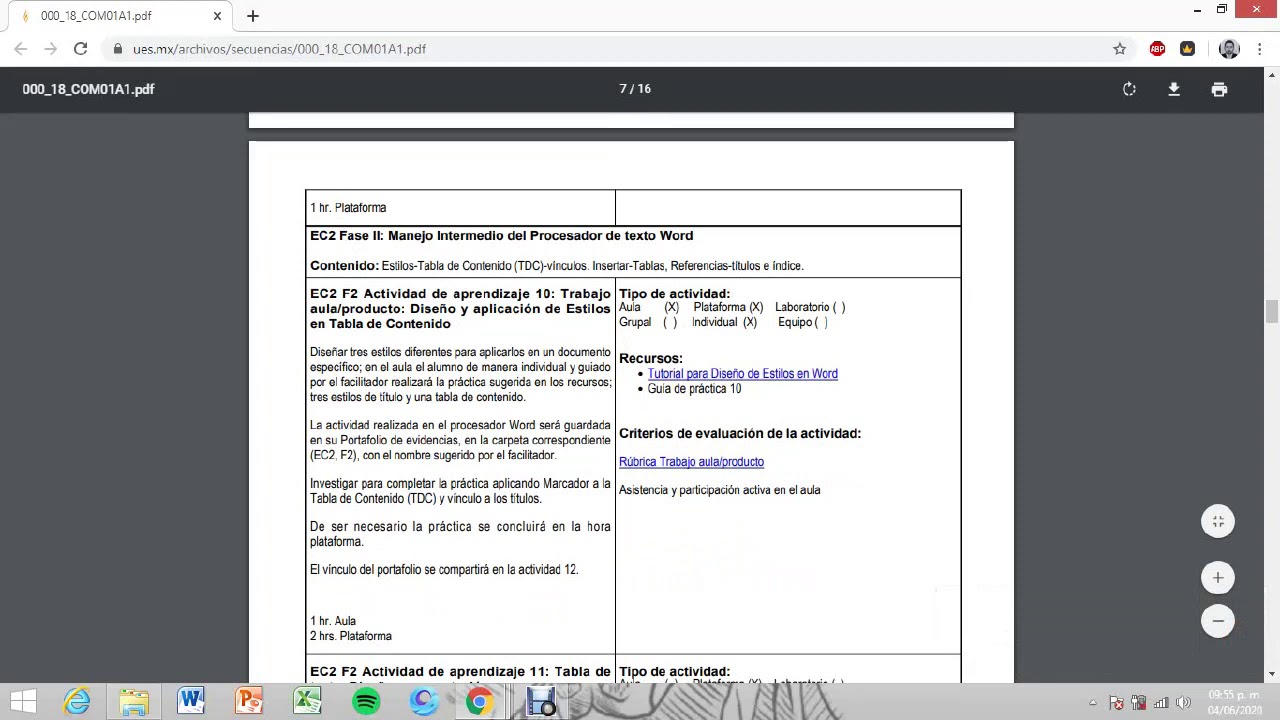Click the text 1 hr. Aula
Viewport: 1280px width, 720px height.
[x=333, y=621]
